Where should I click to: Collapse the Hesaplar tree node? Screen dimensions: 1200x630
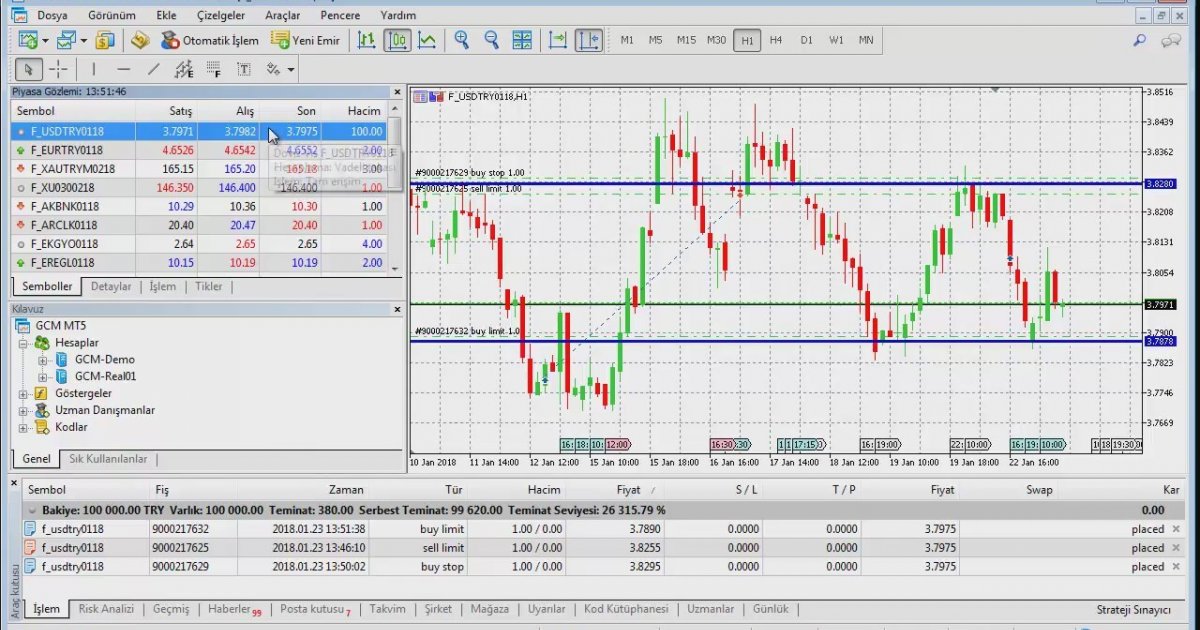pos(23,343)
